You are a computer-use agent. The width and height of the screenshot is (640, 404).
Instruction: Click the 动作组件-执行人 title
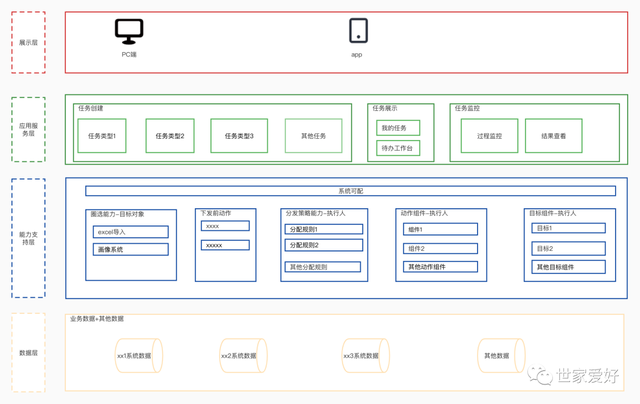coord(424,213)
